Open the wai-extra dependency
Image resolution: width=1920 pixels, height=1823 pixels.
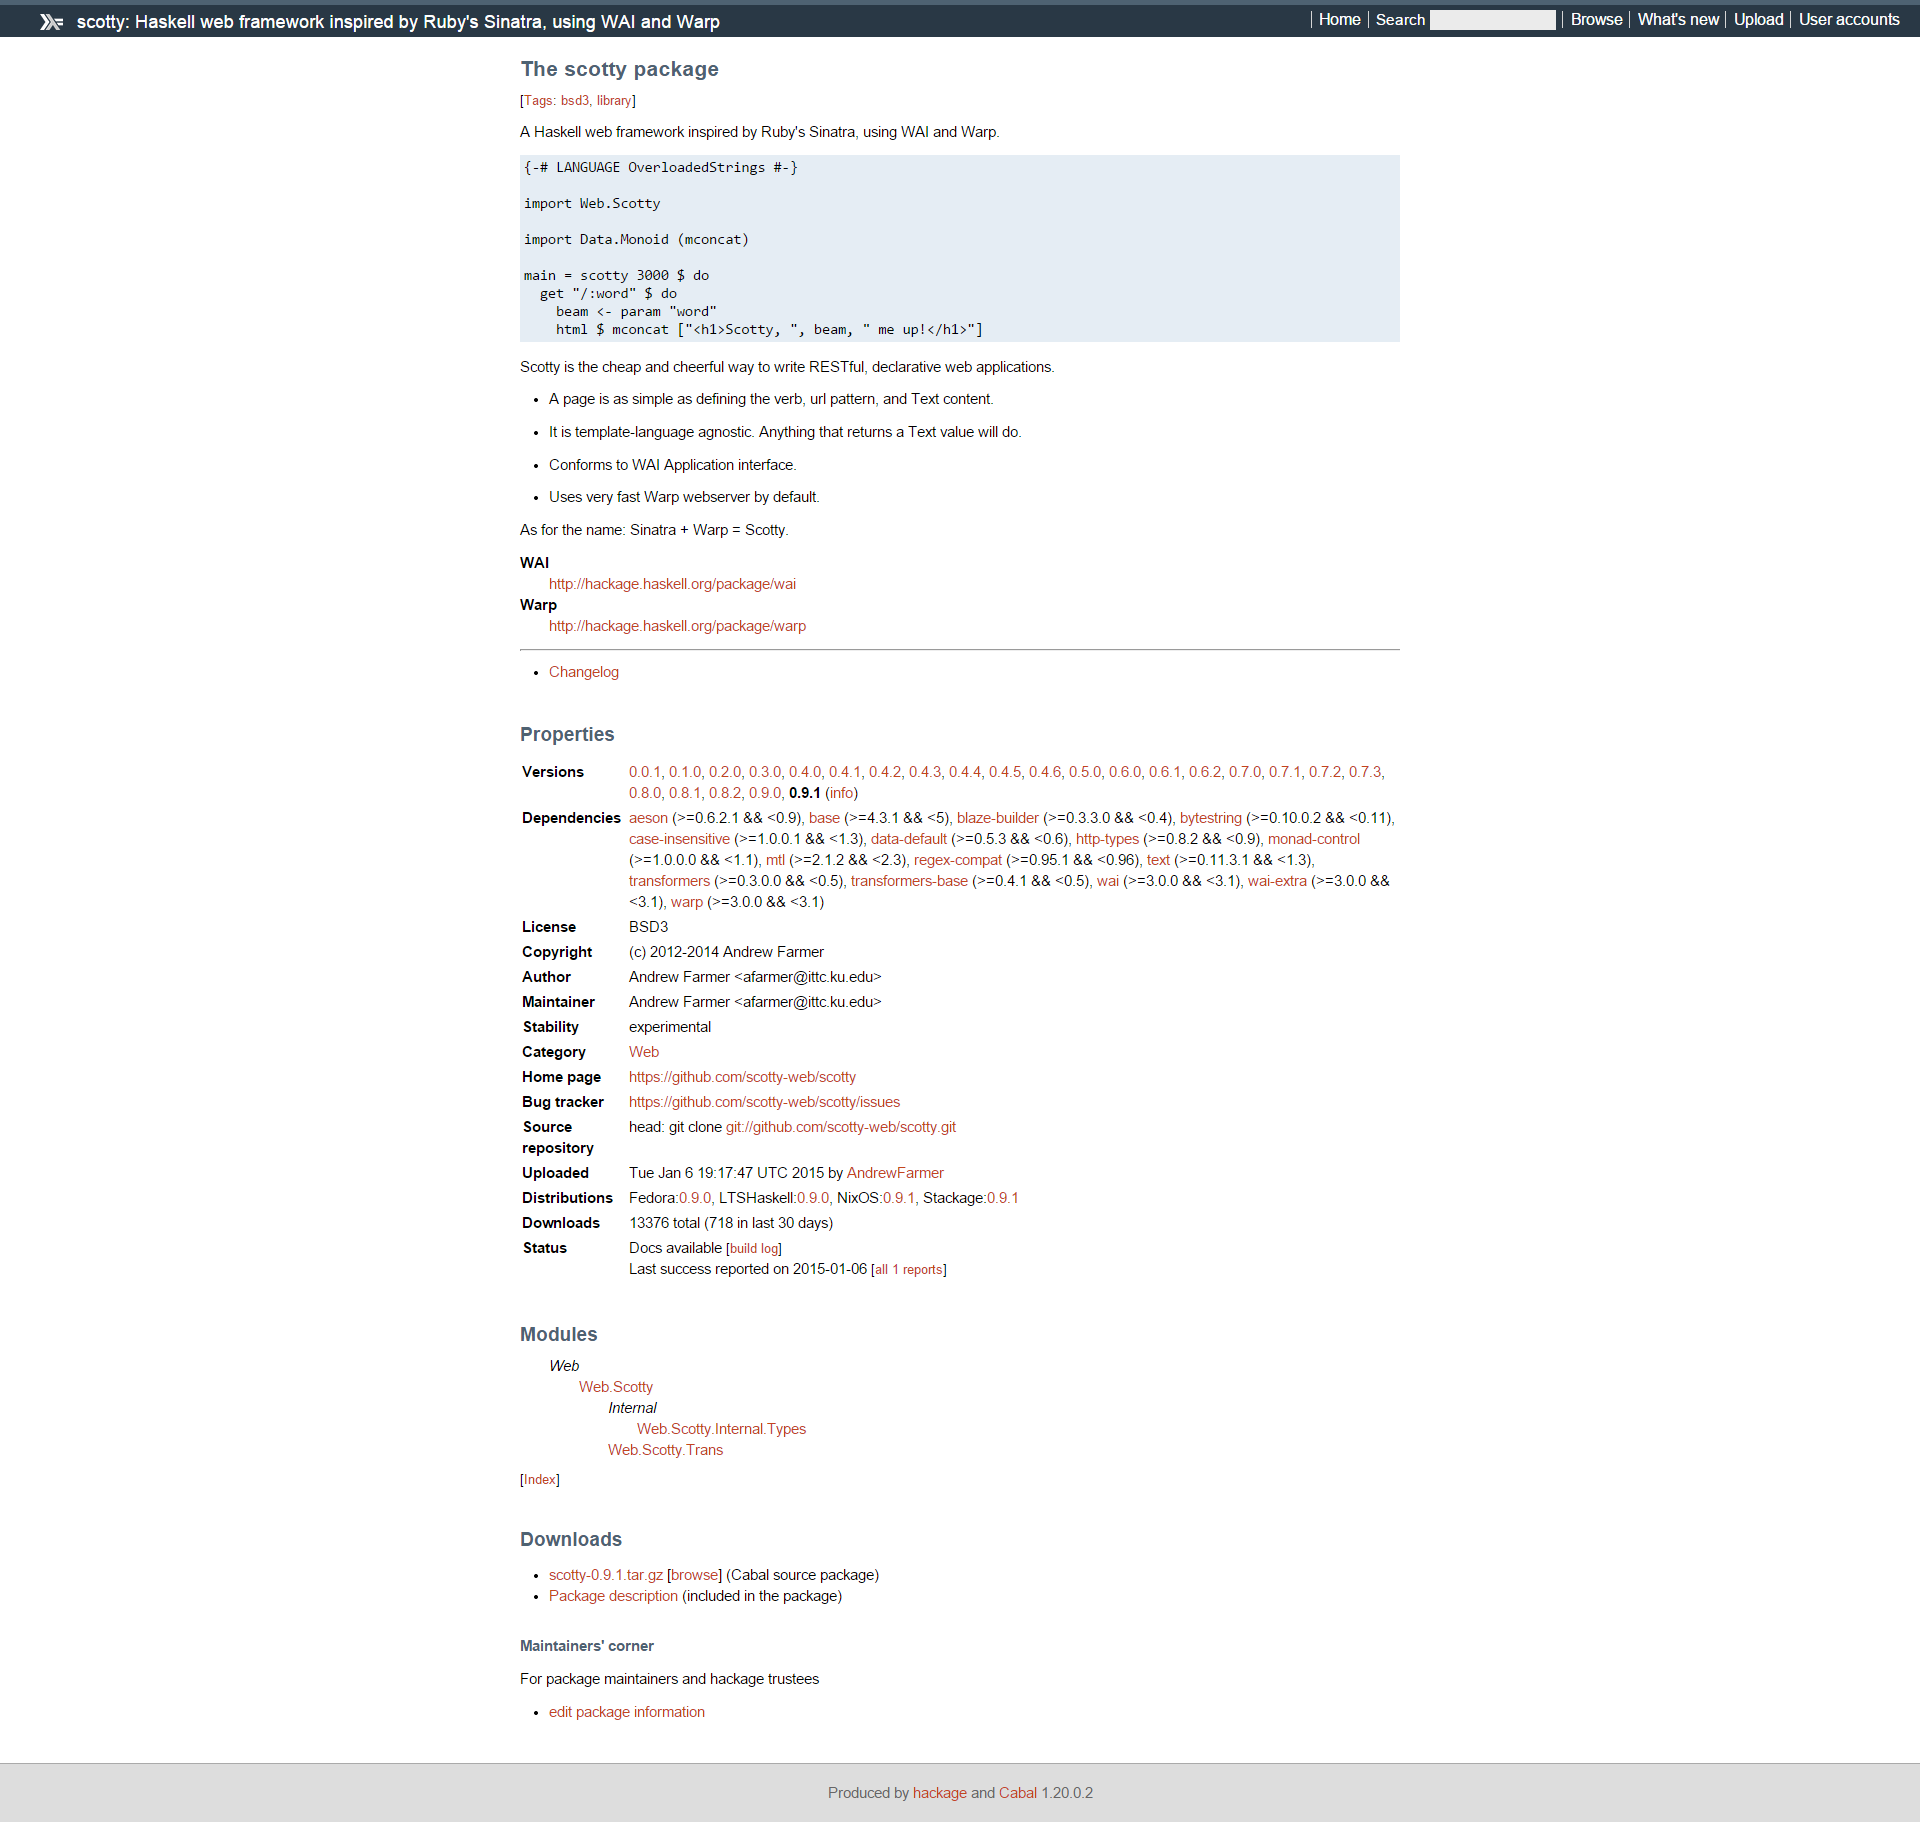click(1277, 881)
